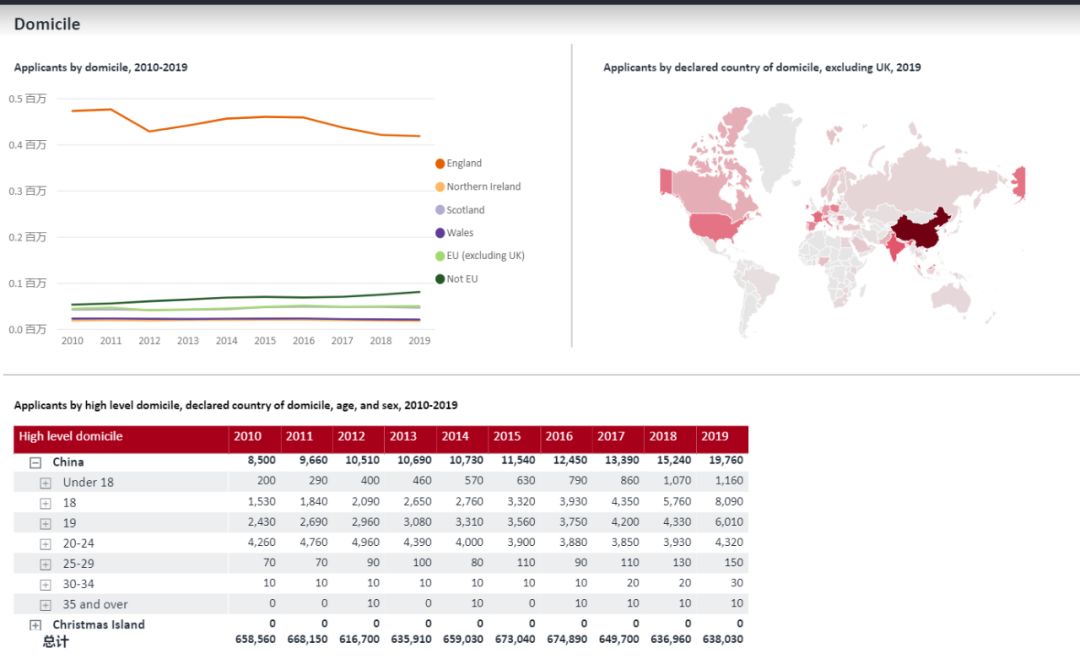Click the 2010 column header in table
The height and width of the screenshot is (659, 1080).
[x=247, y=437]
